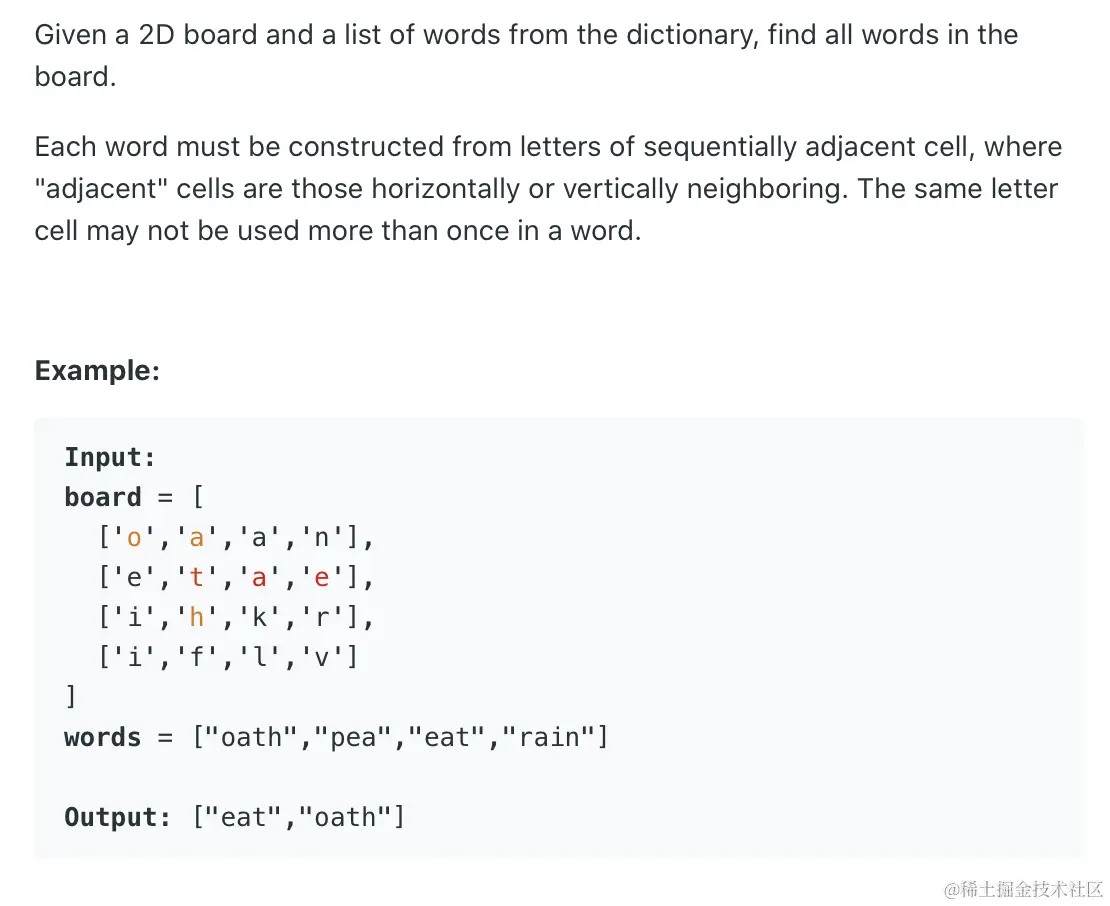1110x906 pixels.
Task: Click the orange 'h' in third board row
Action: click(197, 618)
